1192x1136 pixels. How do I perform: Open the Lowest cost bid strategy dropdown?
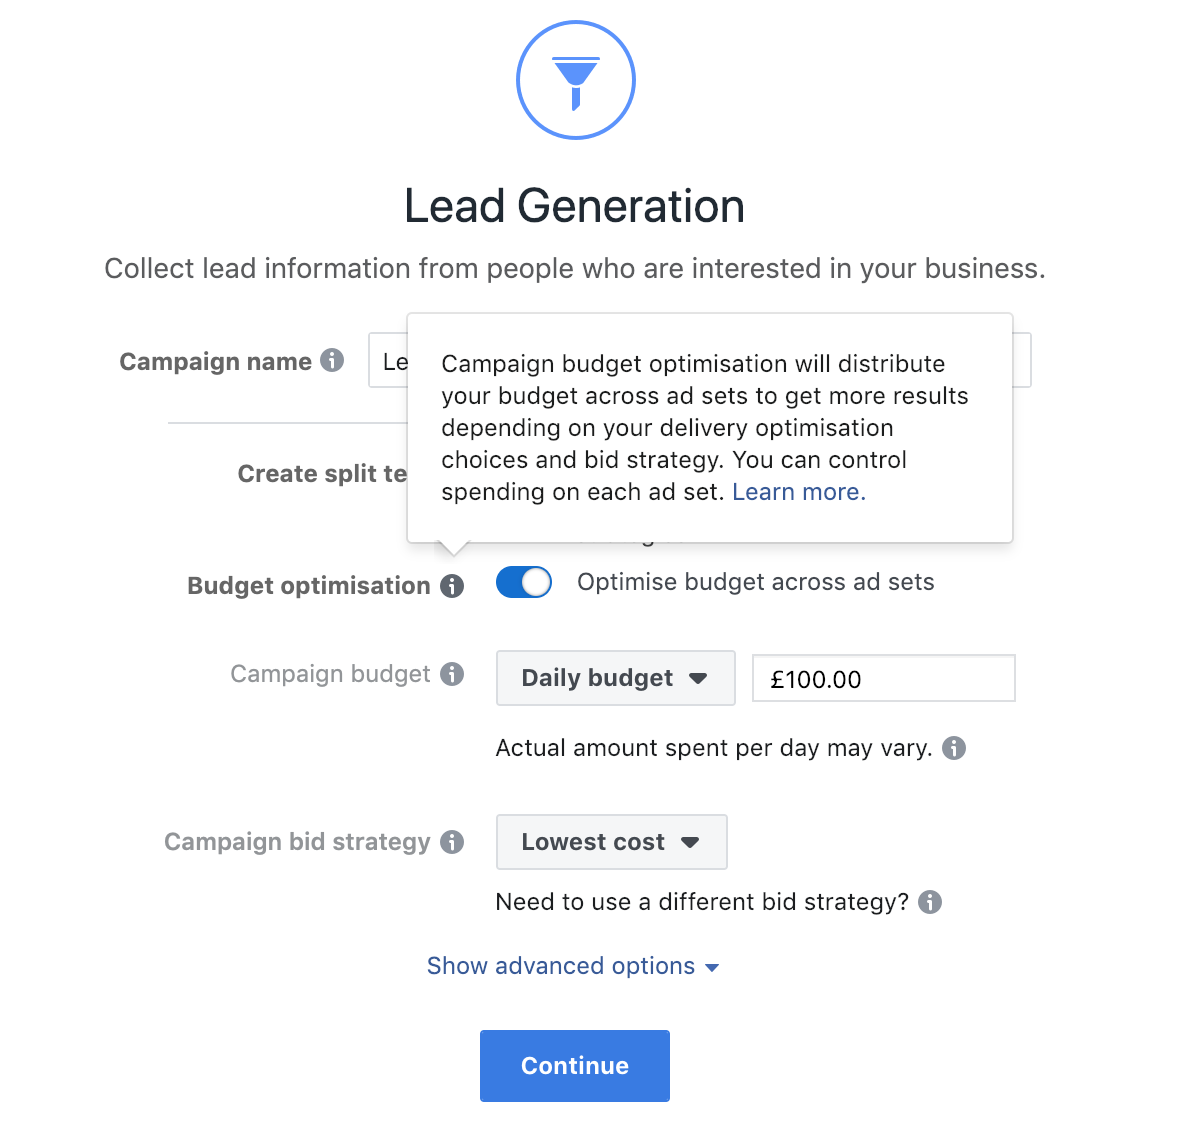[x=612, y=842]
